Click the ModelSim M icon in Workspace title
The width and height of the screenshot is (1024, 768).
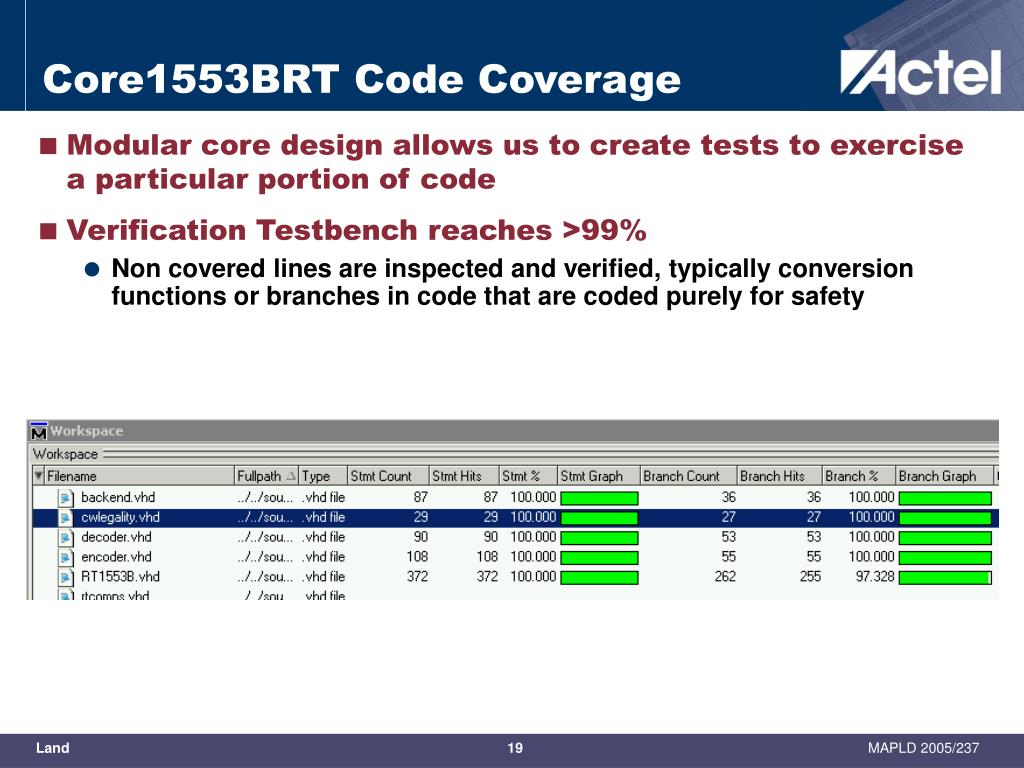(x=39, y=431)
